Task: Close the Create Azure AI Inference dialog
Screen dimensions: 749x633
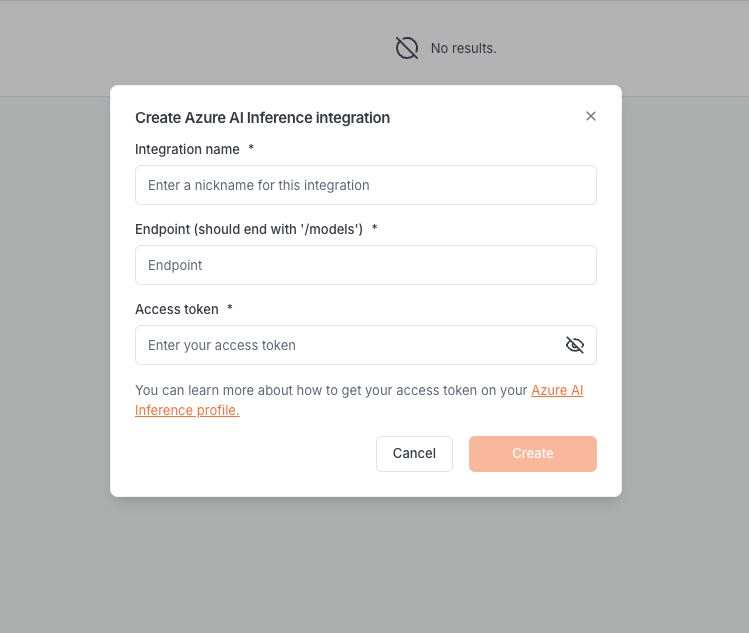Action: pyautogui.click(x=590, y=116)
